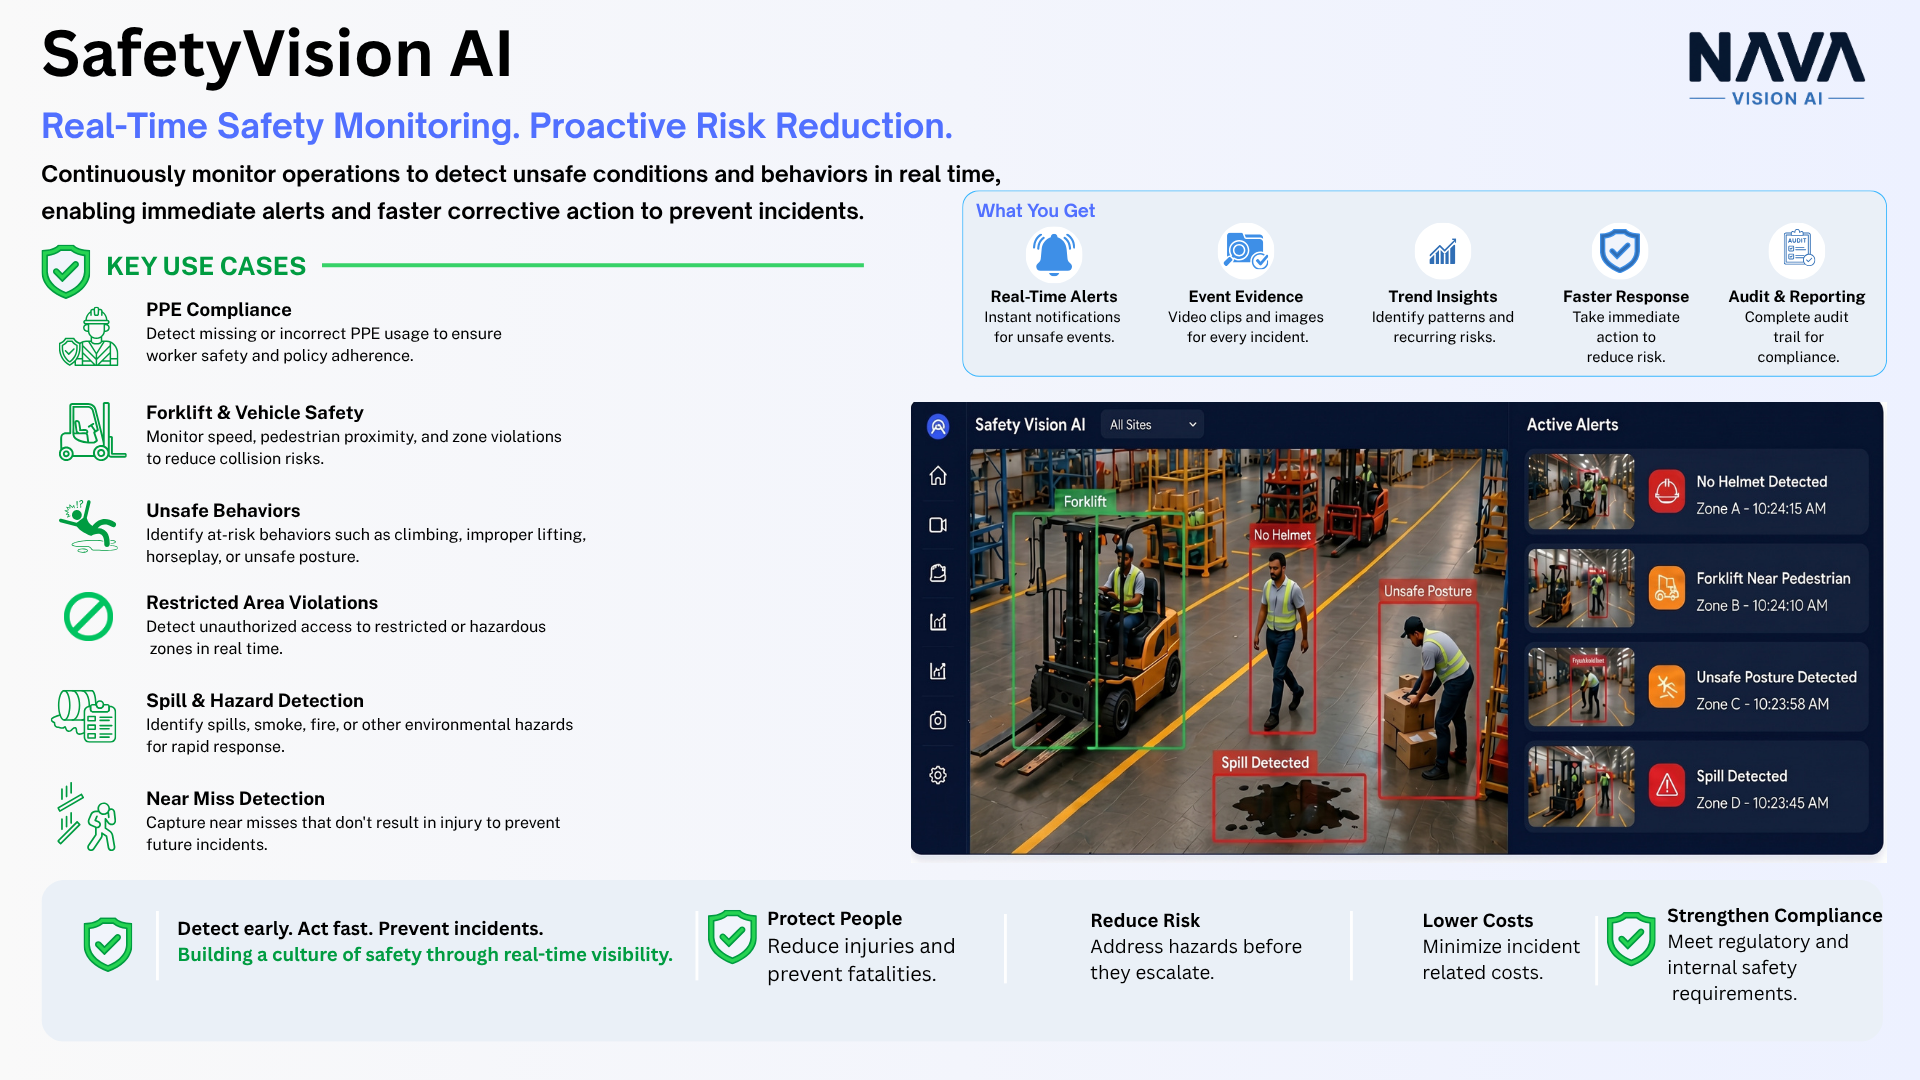This screenshot has width=1920, height=1080.
Task: Click the 'Active Alerts' panel heading
Action: [x=1572, y=425]
